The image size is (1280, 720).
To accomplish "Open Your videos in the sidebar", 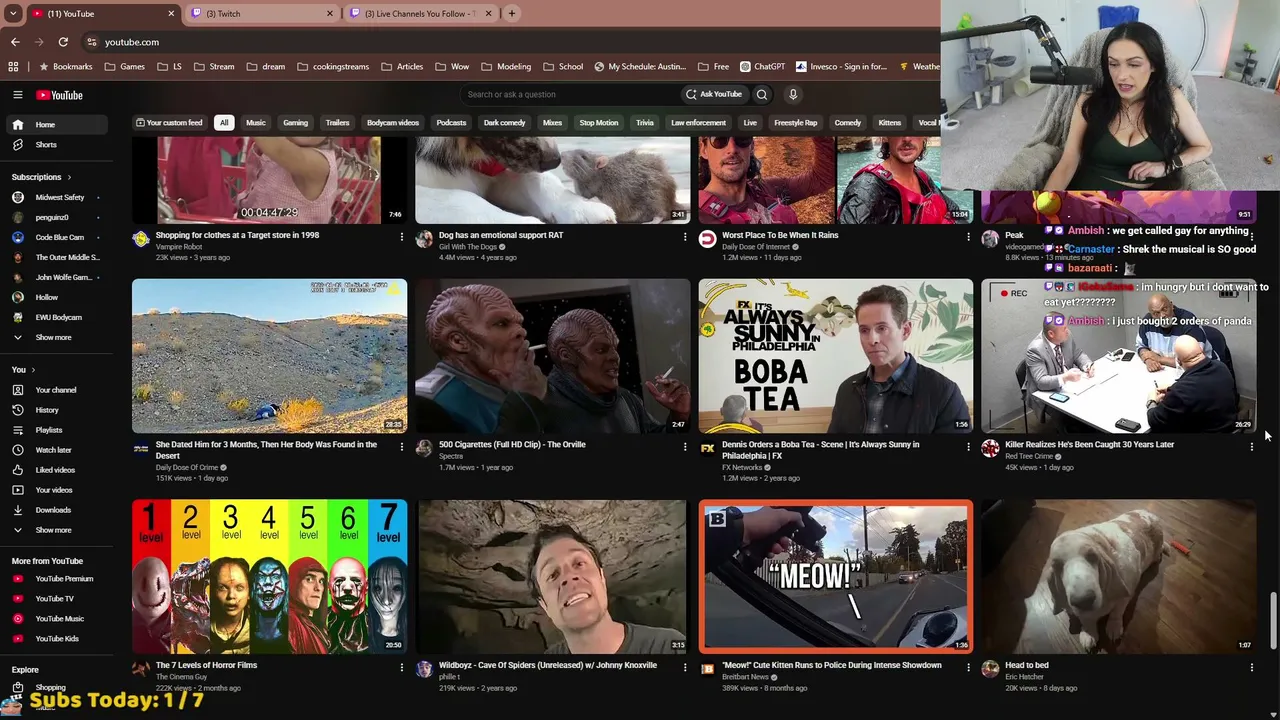I will (x=56, y=490).
